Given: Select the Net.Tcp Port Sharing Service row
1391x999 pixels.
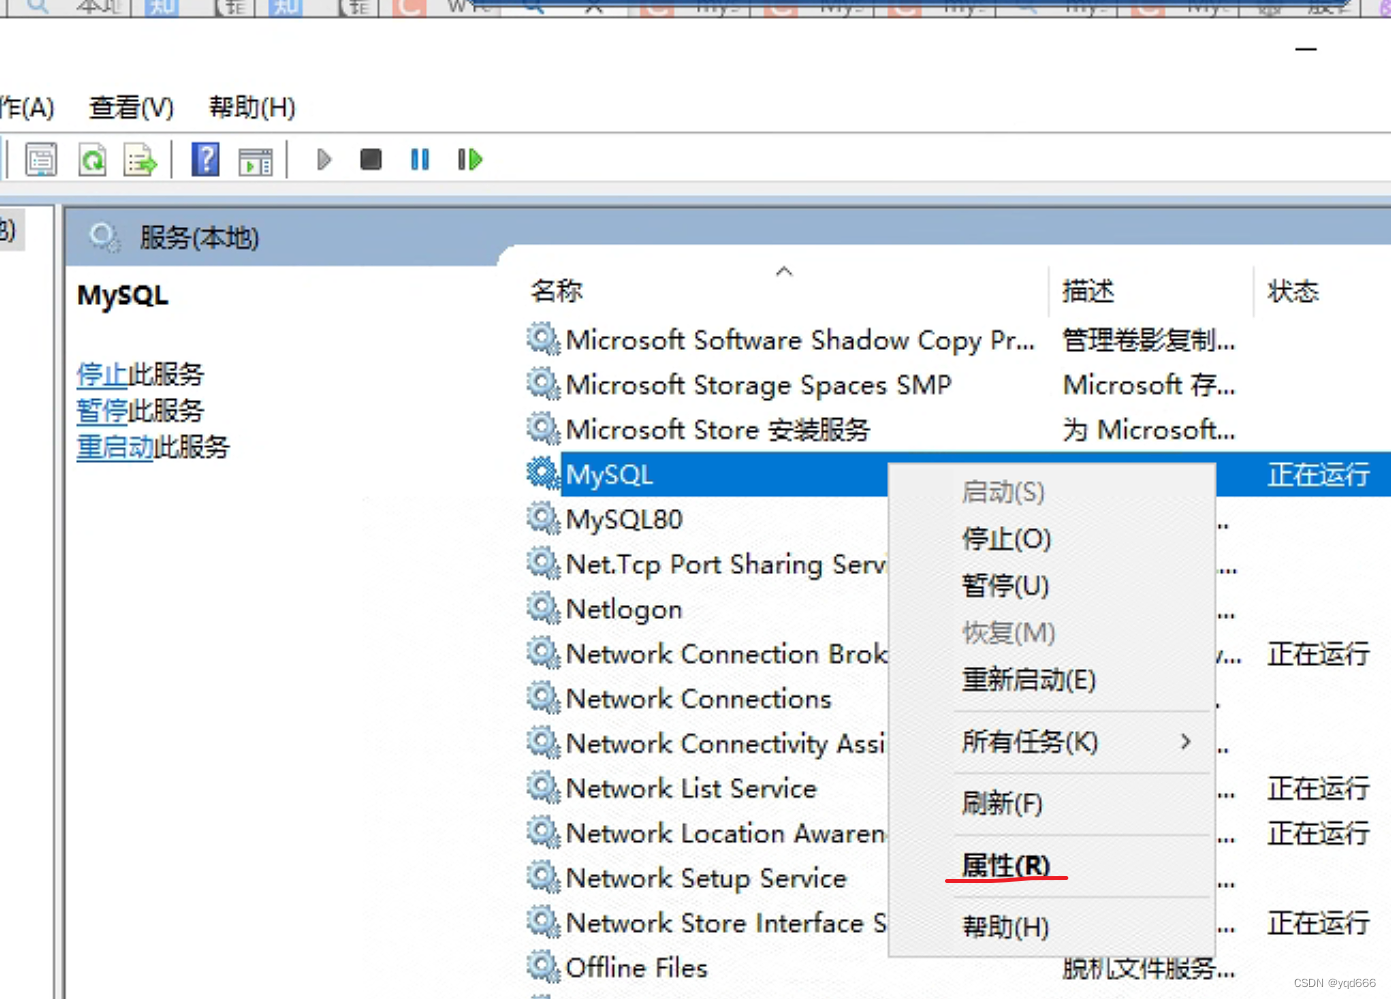Looking at the screenshot, I should point(726,564).
